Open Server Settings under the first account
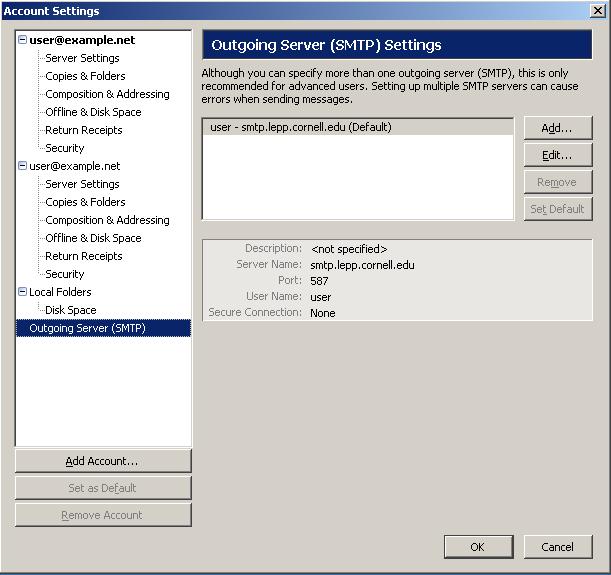Image resolution: width=611 pixels, height=575 pixels. coord(82,58)
